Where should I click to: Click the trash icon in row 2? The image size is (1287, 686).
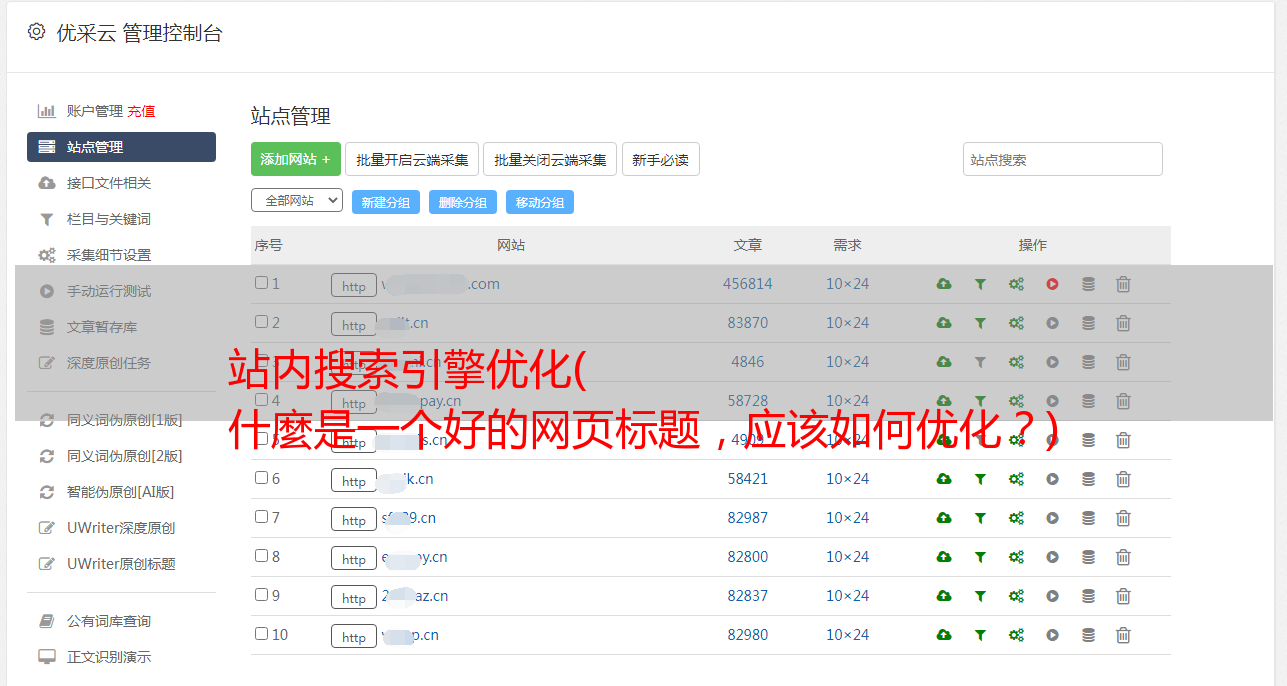click(1123, 323)
